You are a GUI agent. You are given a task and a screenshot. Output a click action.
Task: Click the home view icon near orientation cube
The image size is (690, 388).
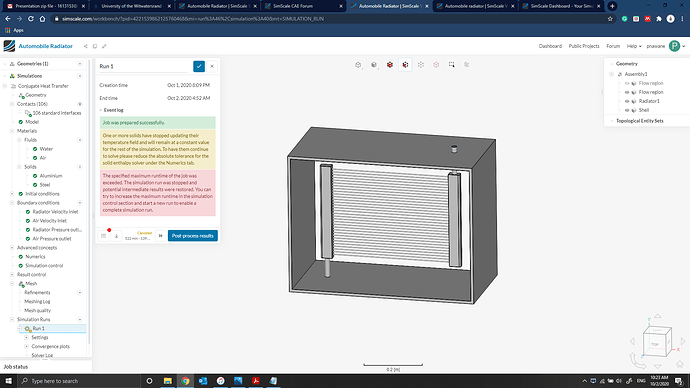point(680,364)
